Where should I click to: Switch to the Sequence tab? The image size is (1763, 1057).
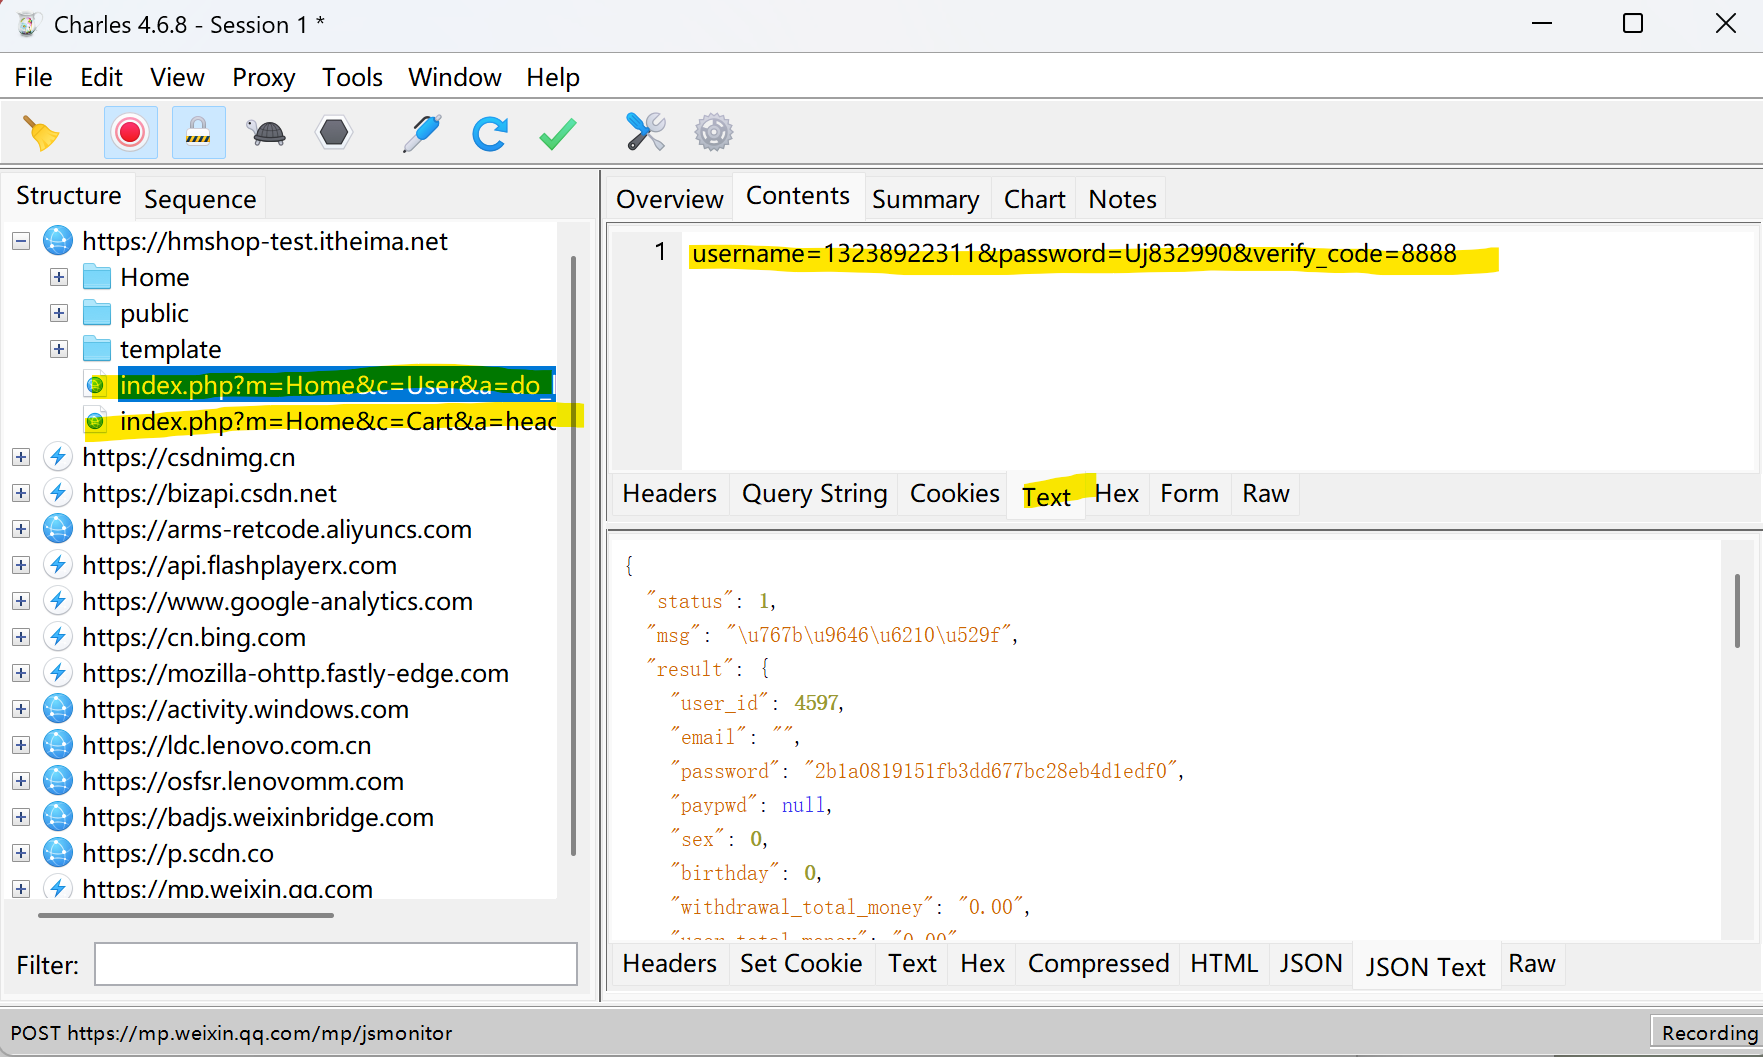pos(200,199)
